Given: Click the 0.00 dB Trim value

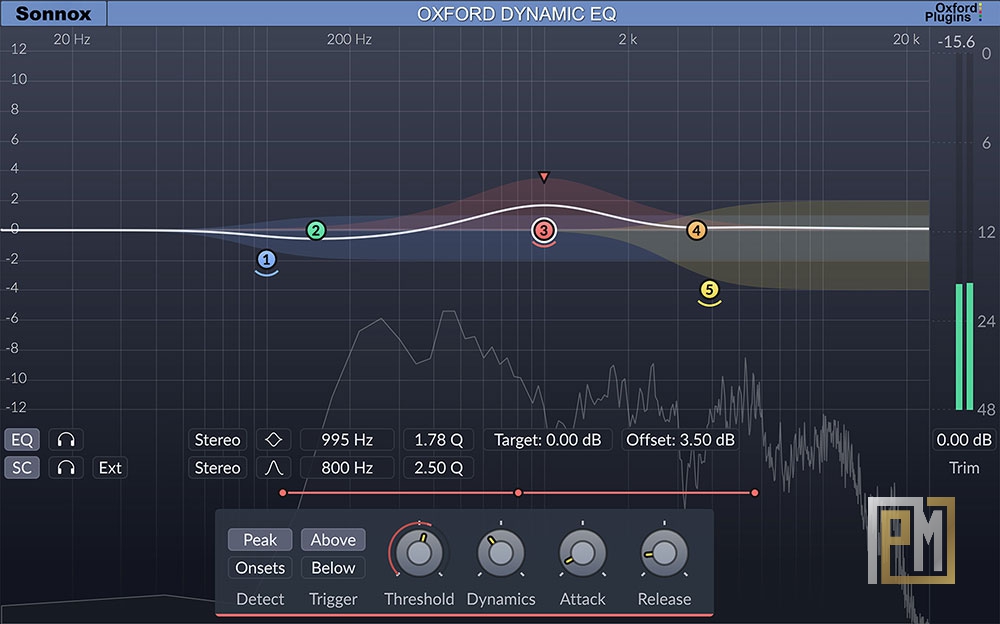Looking at the screenshot, I should (964, 440).
